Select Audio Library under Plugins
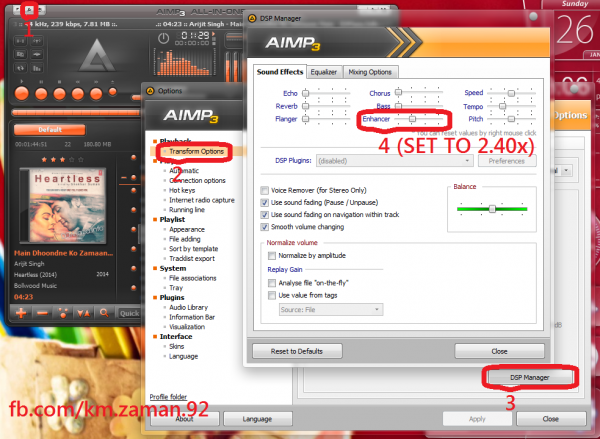 tap(188, 307)
